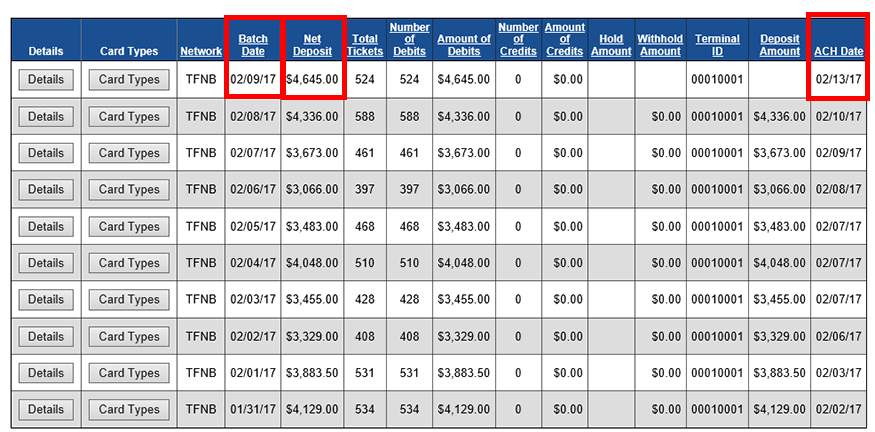Sort table by ACH Date header
Viewport: 875px width, 432px height.
click(x=838, y=51)
